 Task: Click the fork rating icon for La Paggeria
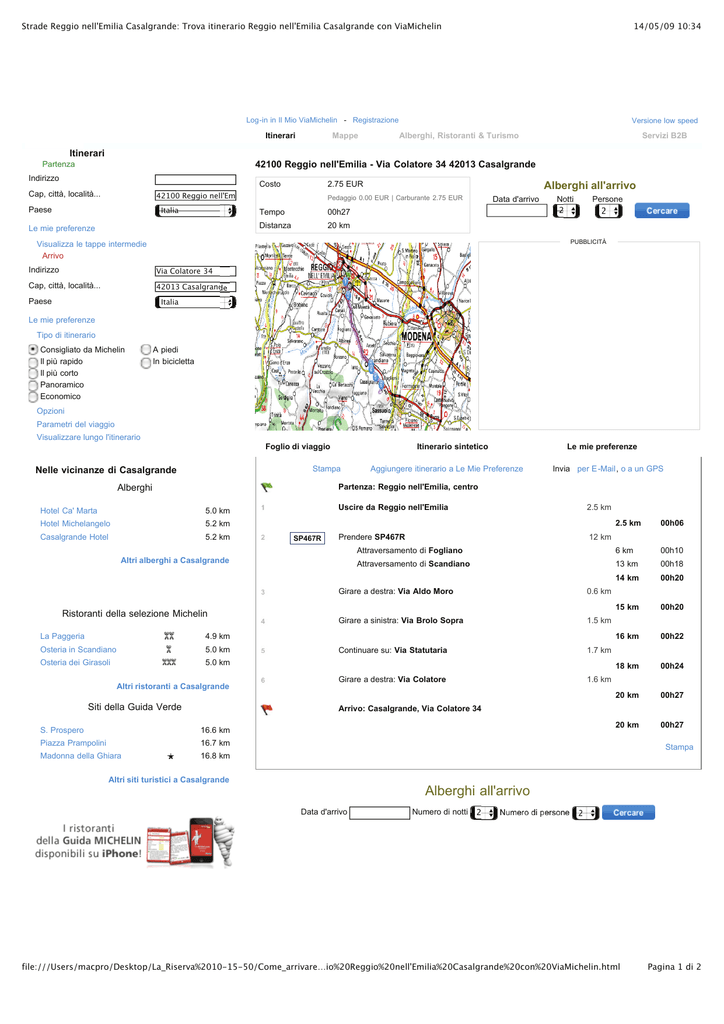click(169, 636)
